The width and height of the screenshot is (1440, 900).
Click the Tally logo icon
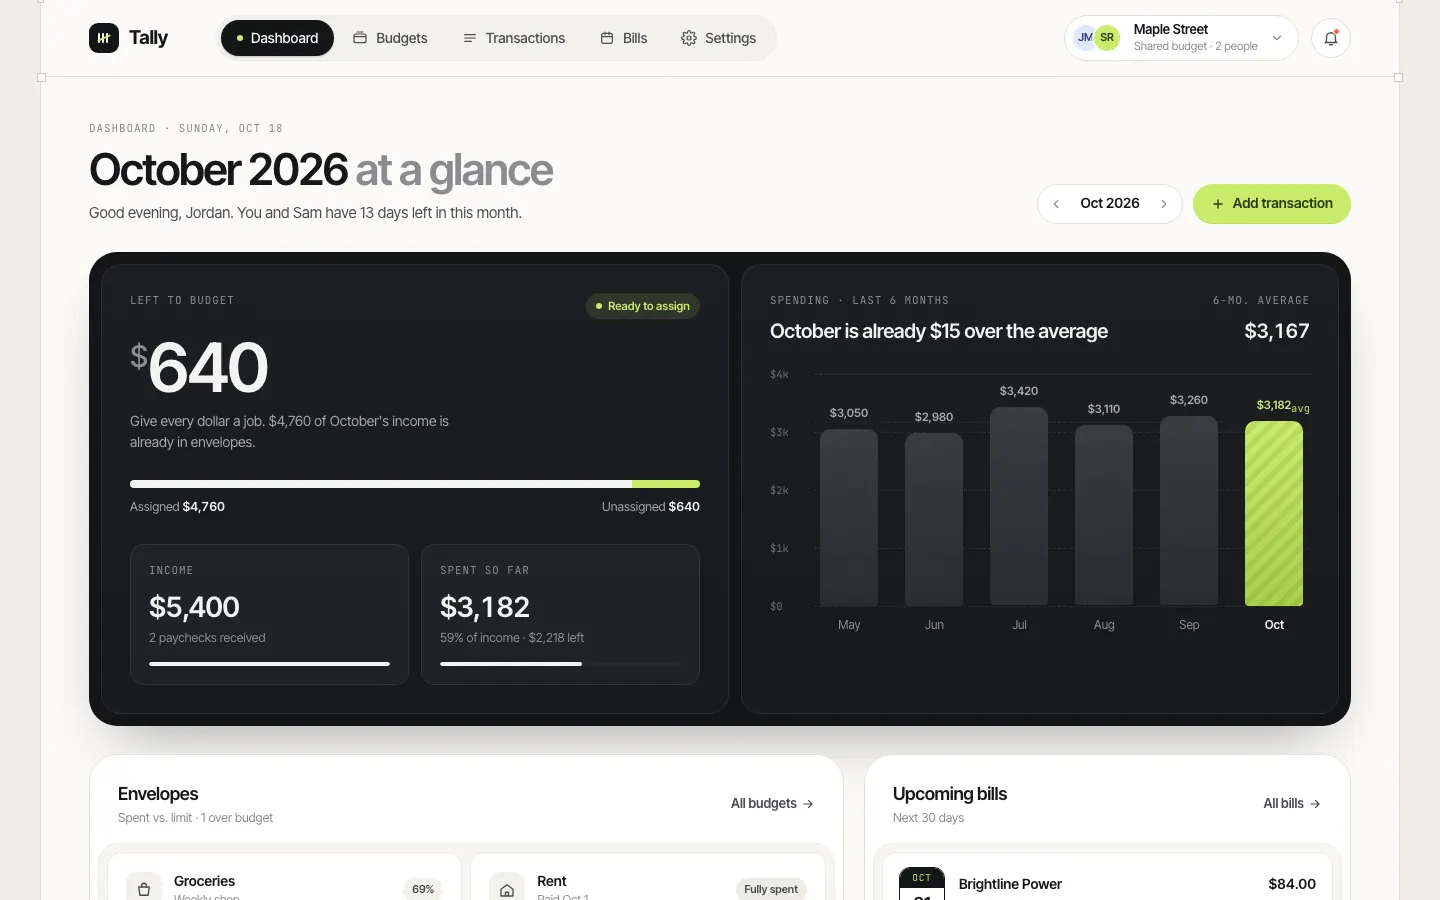[104, 38]
